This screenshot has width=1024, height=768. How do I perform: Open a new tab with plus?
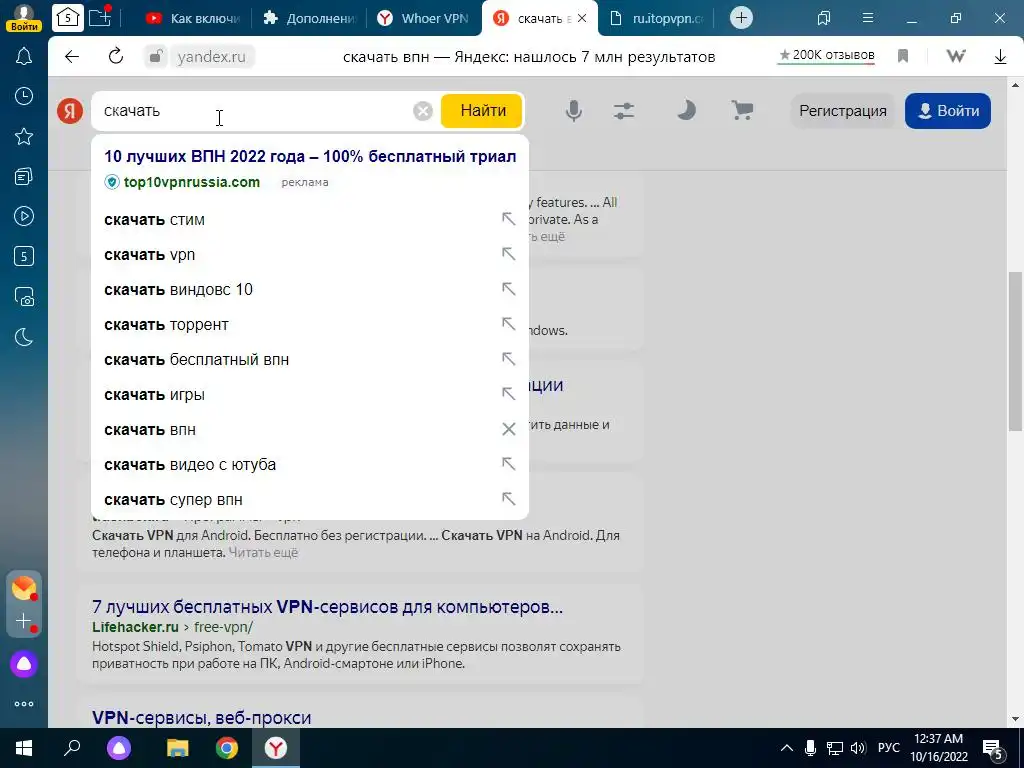pos(741,18)
